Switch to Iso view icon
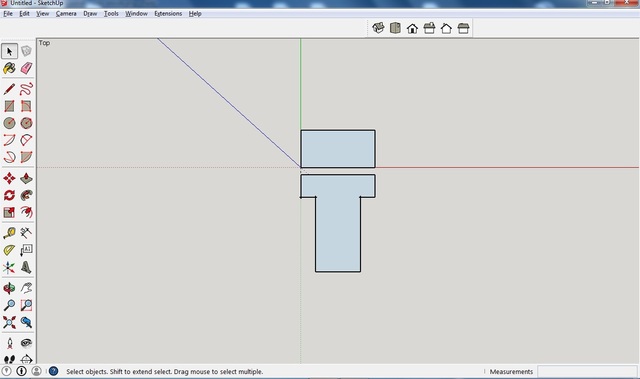The height and width of the screenshot is (379, 640). [378, 28]
